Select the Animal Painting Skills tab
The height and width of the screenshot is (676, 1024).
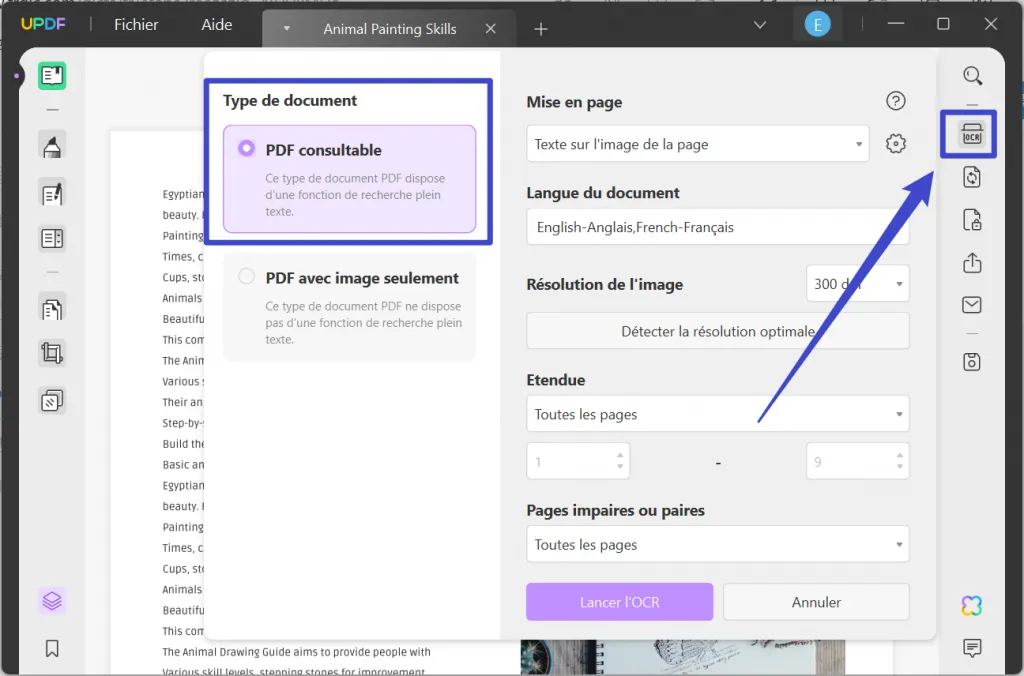pyautogui.click(x=388, y=28)
